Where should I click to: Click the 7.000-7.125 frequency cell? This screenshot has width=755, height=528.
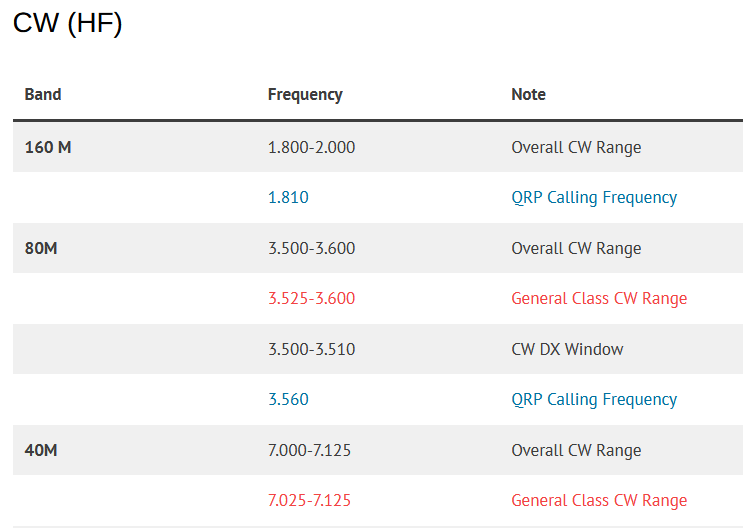pyautogui.click(x=309, y=450)
